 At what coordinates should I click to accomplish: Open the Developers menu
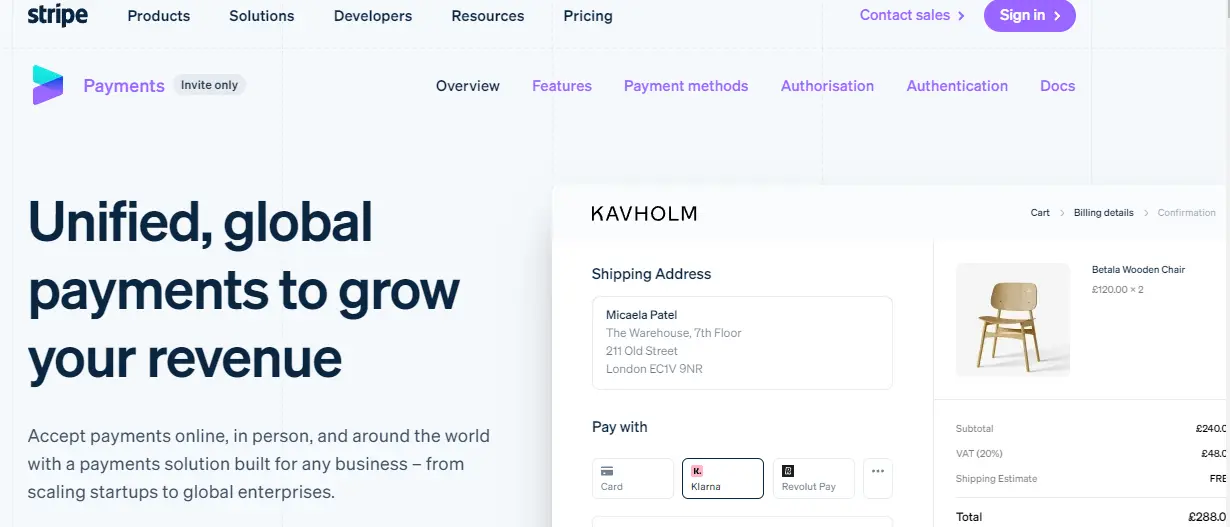click(x=373, y=16)
